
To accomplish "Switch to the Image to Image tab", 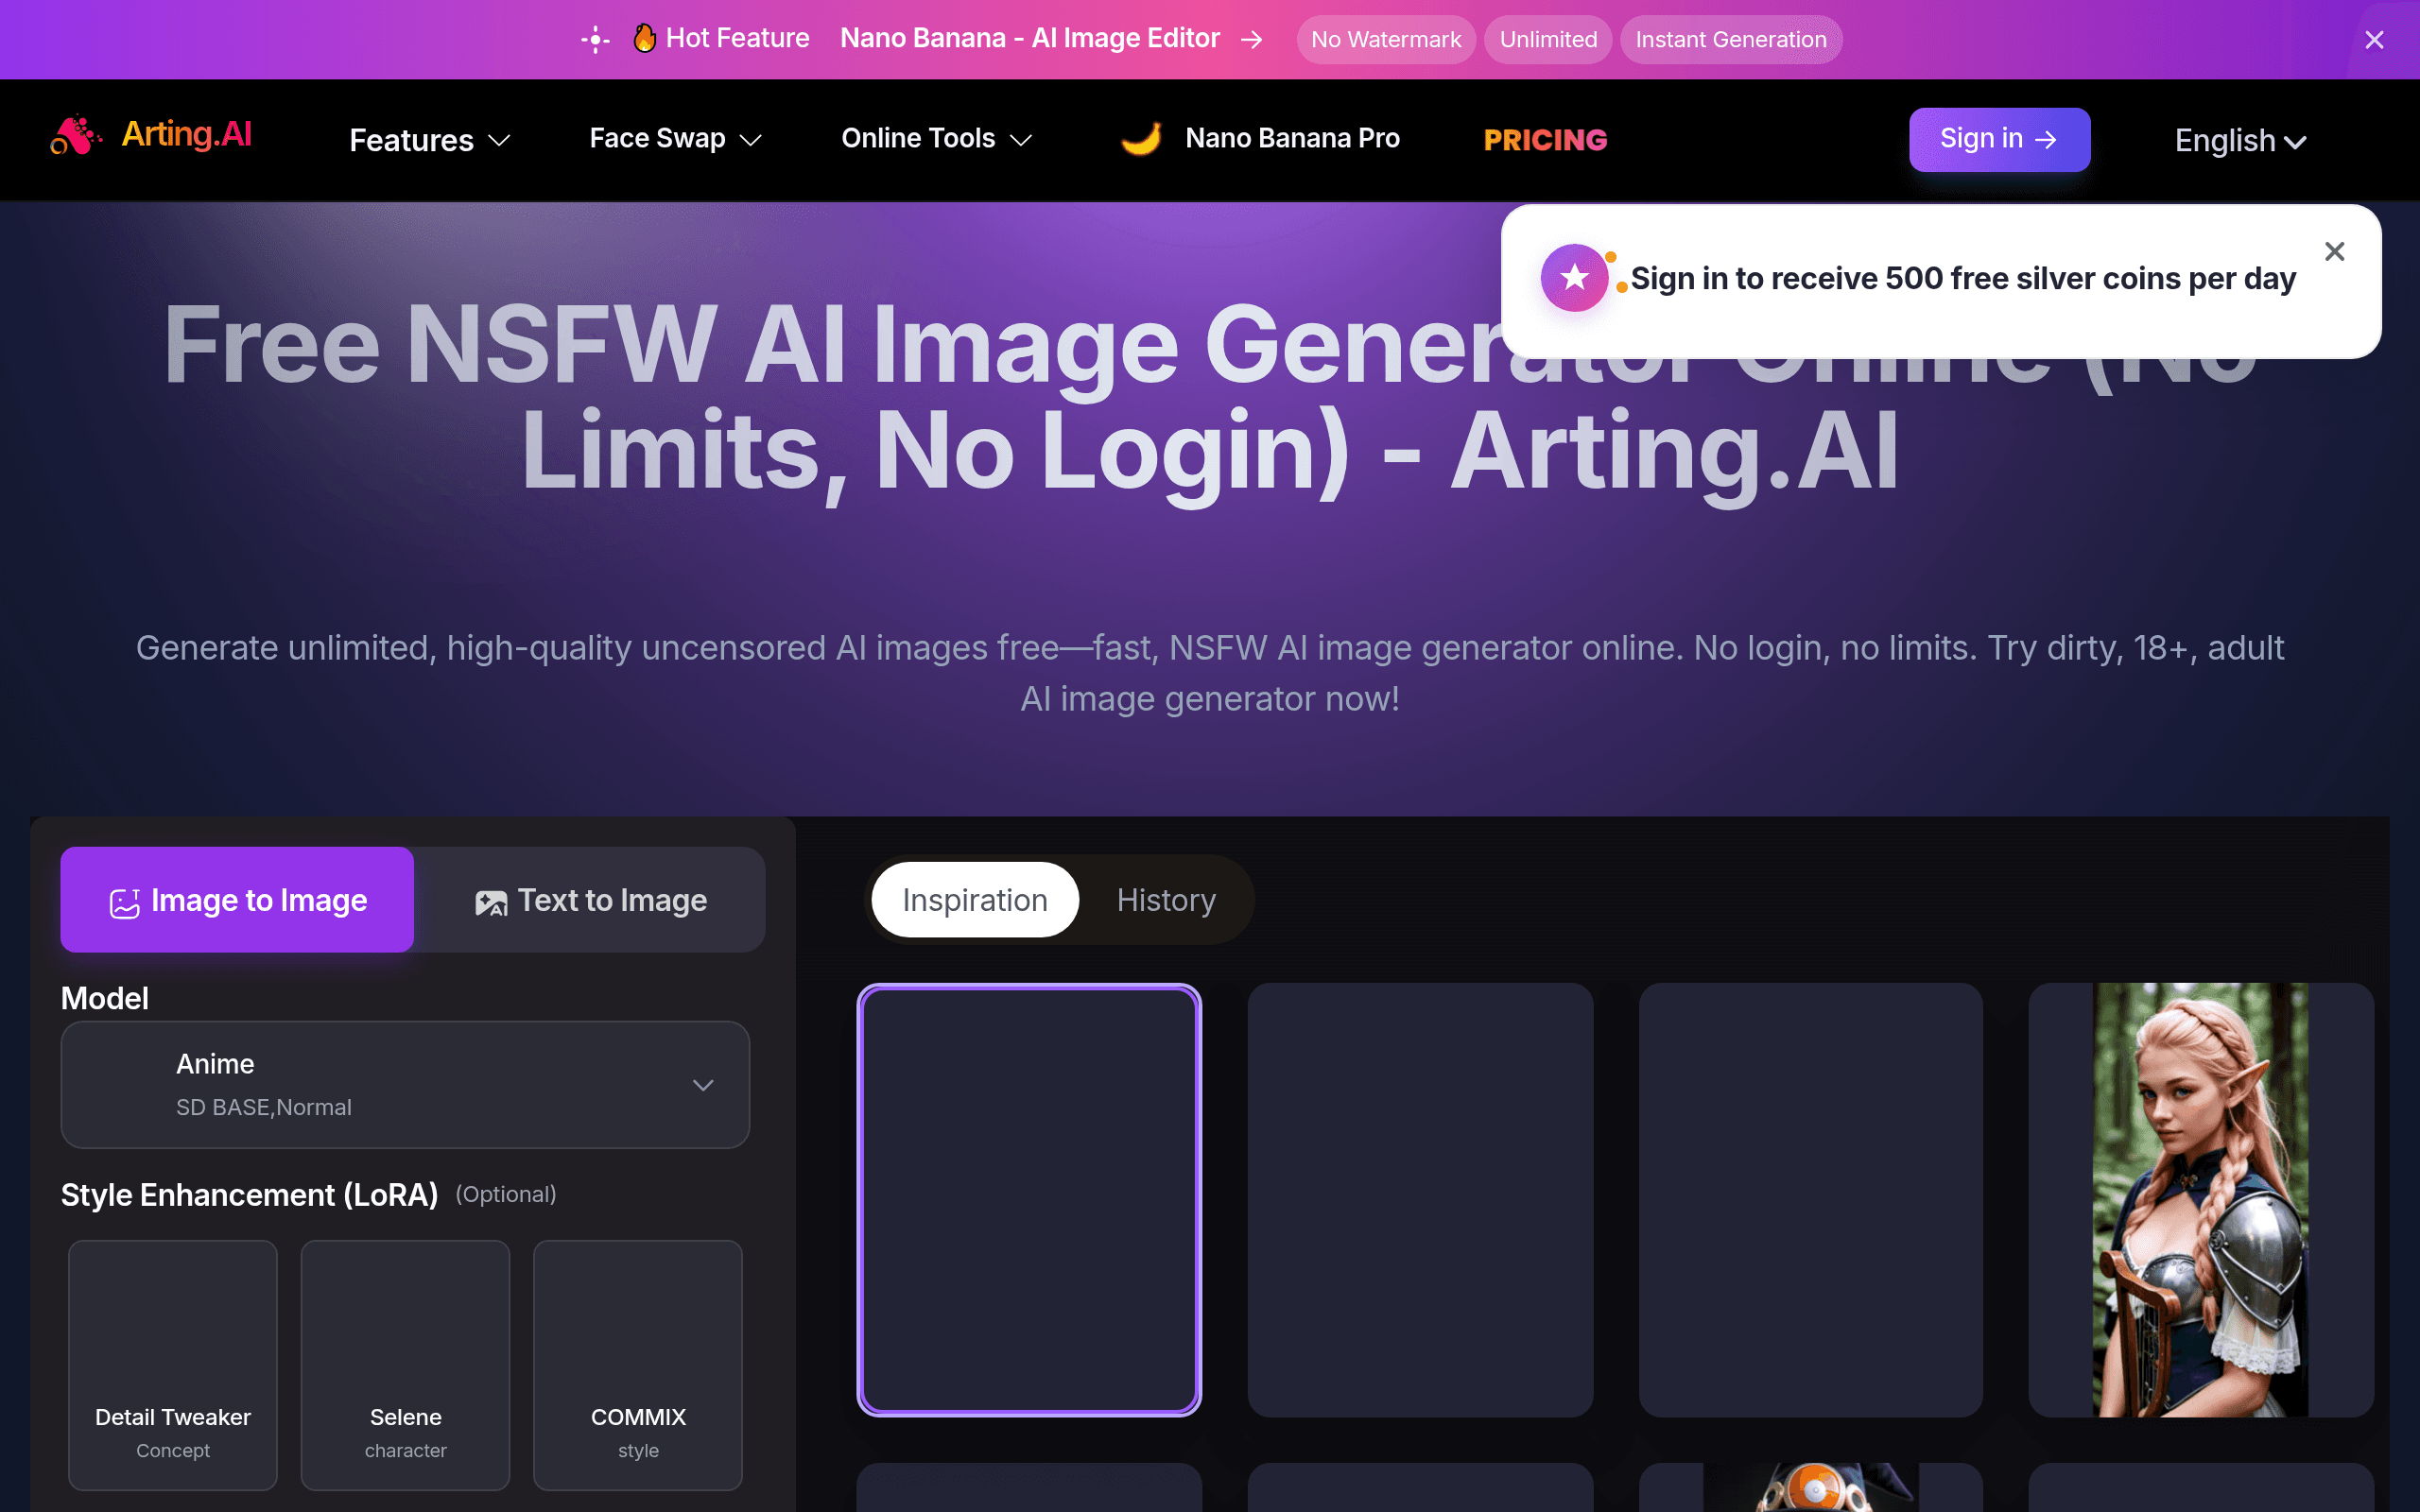I will 237,900.
